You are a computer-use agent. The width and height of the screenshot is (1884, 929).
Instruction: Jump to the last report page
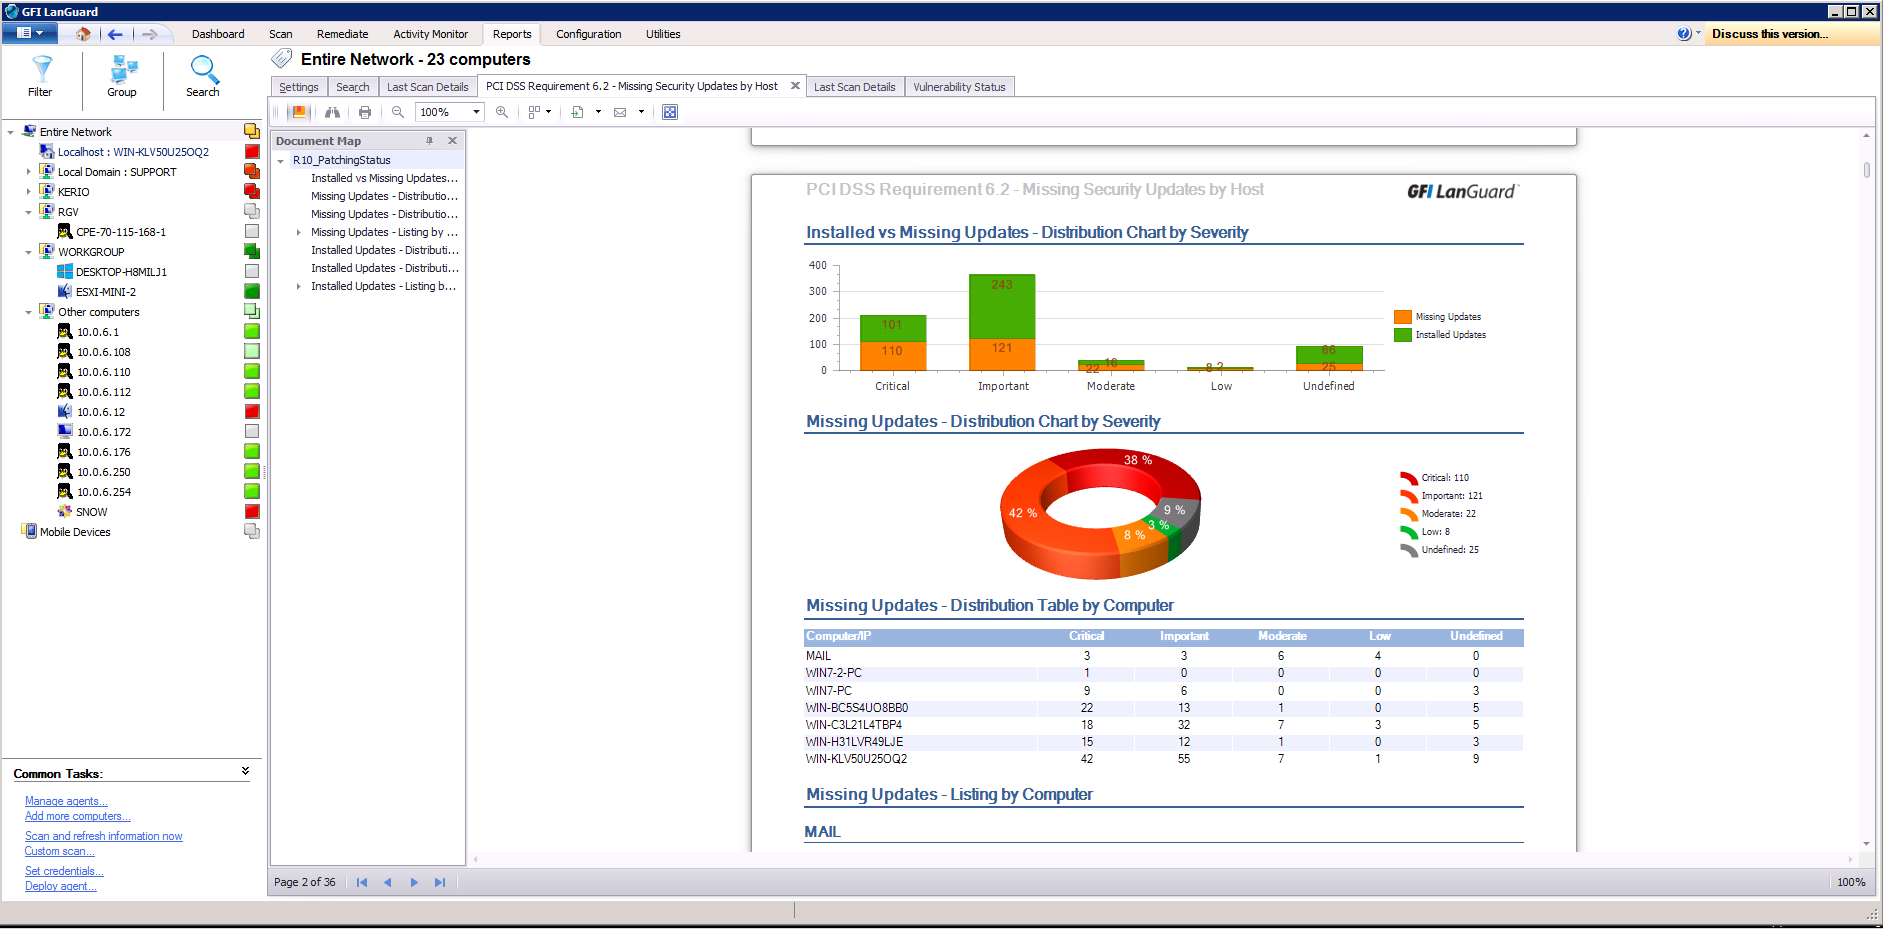440,882
